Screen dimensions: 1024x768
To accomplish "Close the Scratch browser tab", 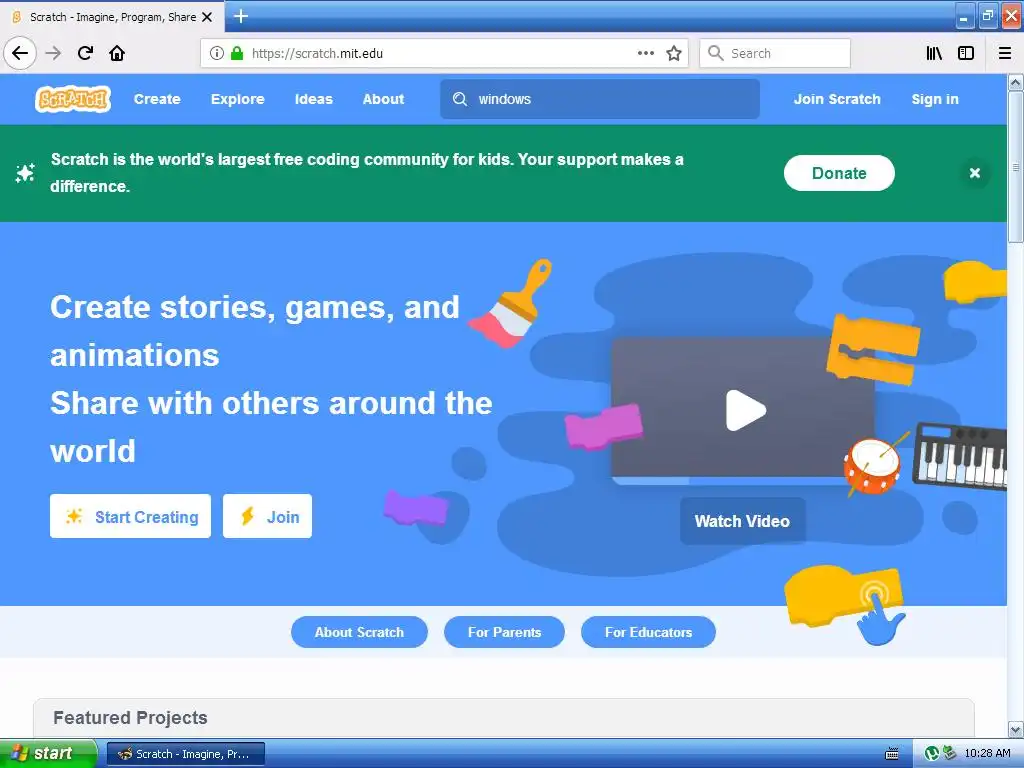I will 207,17.
